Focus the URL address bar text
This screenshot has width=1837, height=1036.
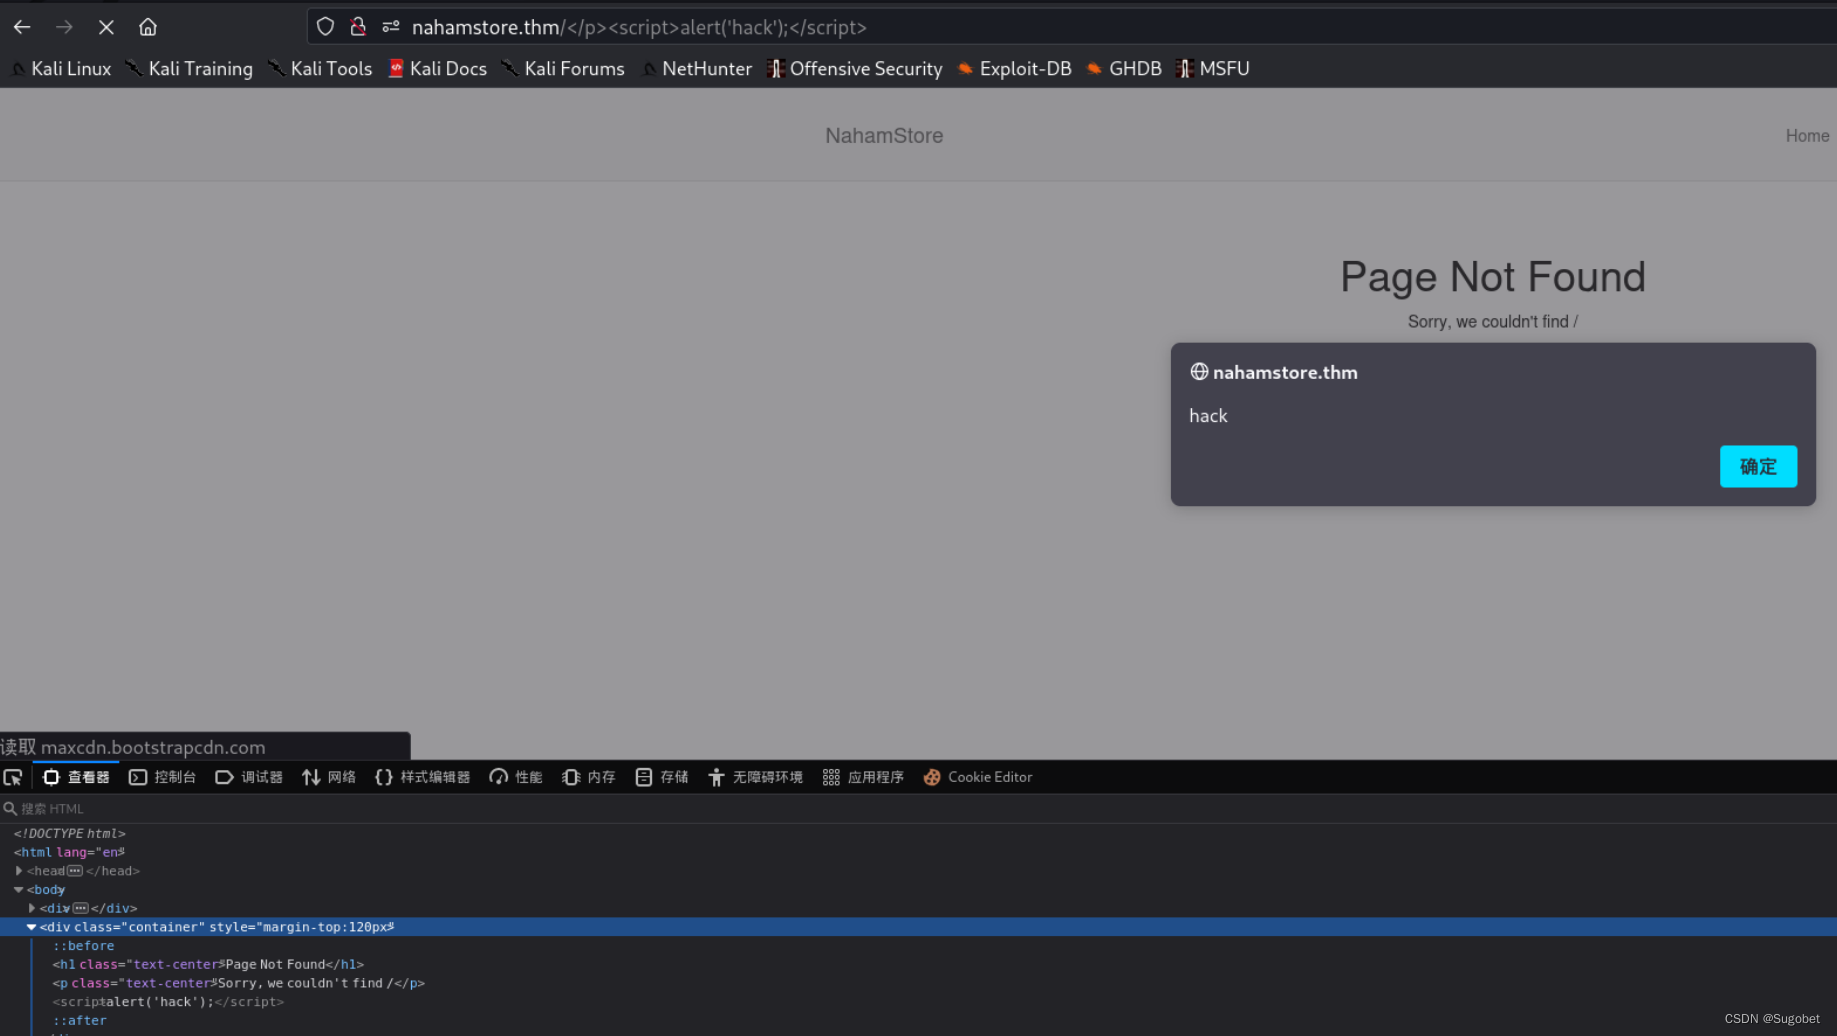point(639,27)
